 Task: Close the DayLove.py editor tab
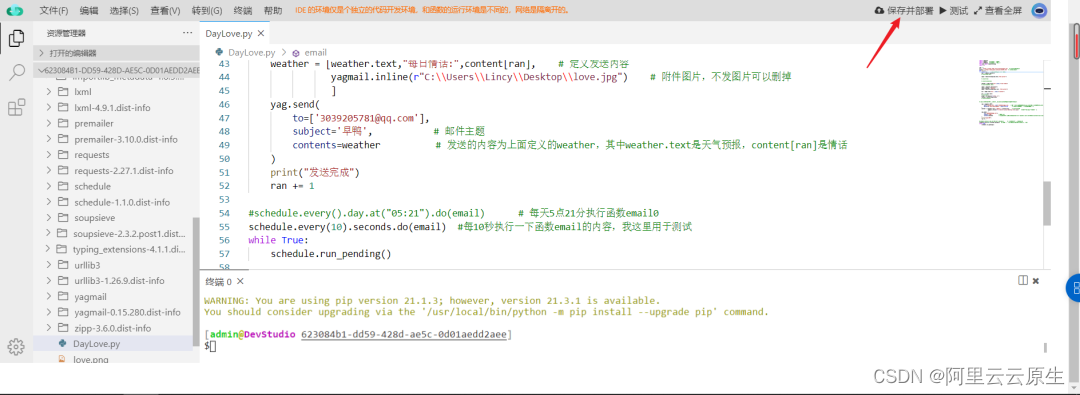[x=260, y=33]
